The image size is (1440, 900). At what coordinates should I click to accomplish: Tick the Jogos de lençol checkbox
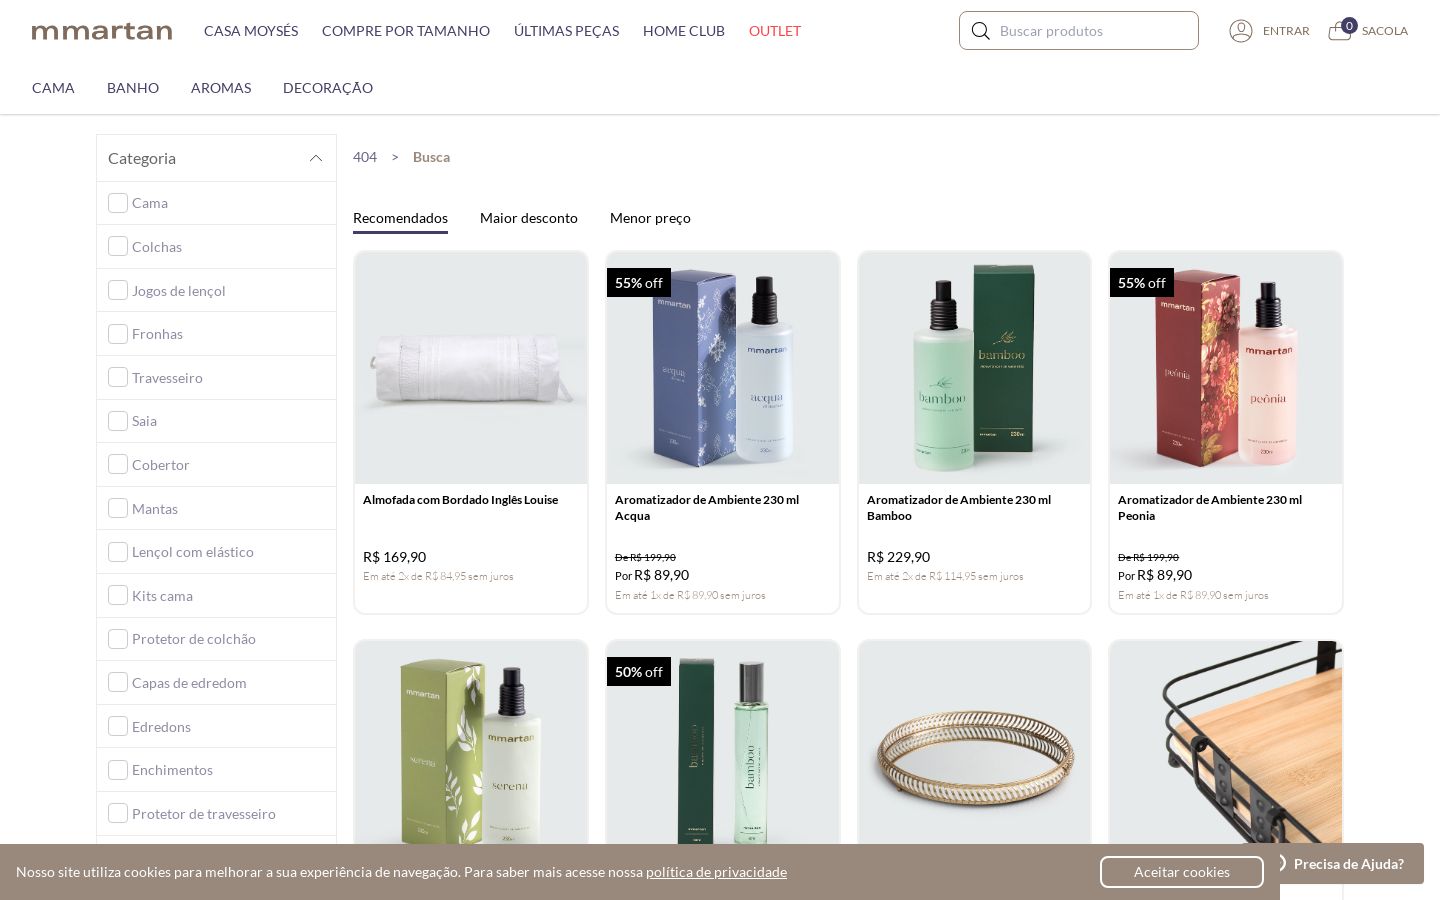pos(118,290)
